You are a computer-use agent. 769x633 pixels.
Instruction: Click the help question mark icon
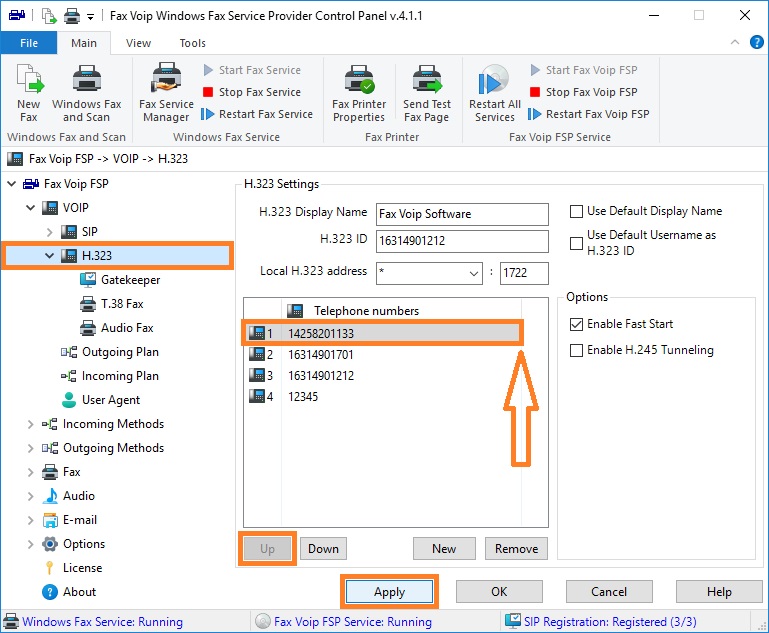coord(756,43)
